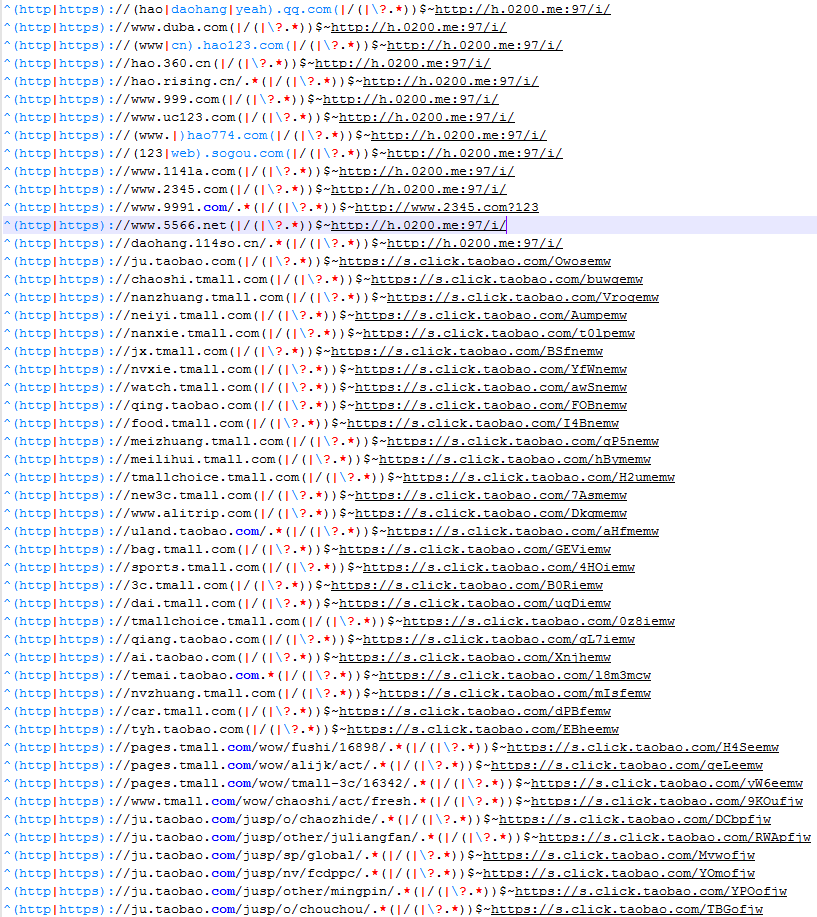Click the 'jusp/o/chaozhide' path text

point(308,820)
